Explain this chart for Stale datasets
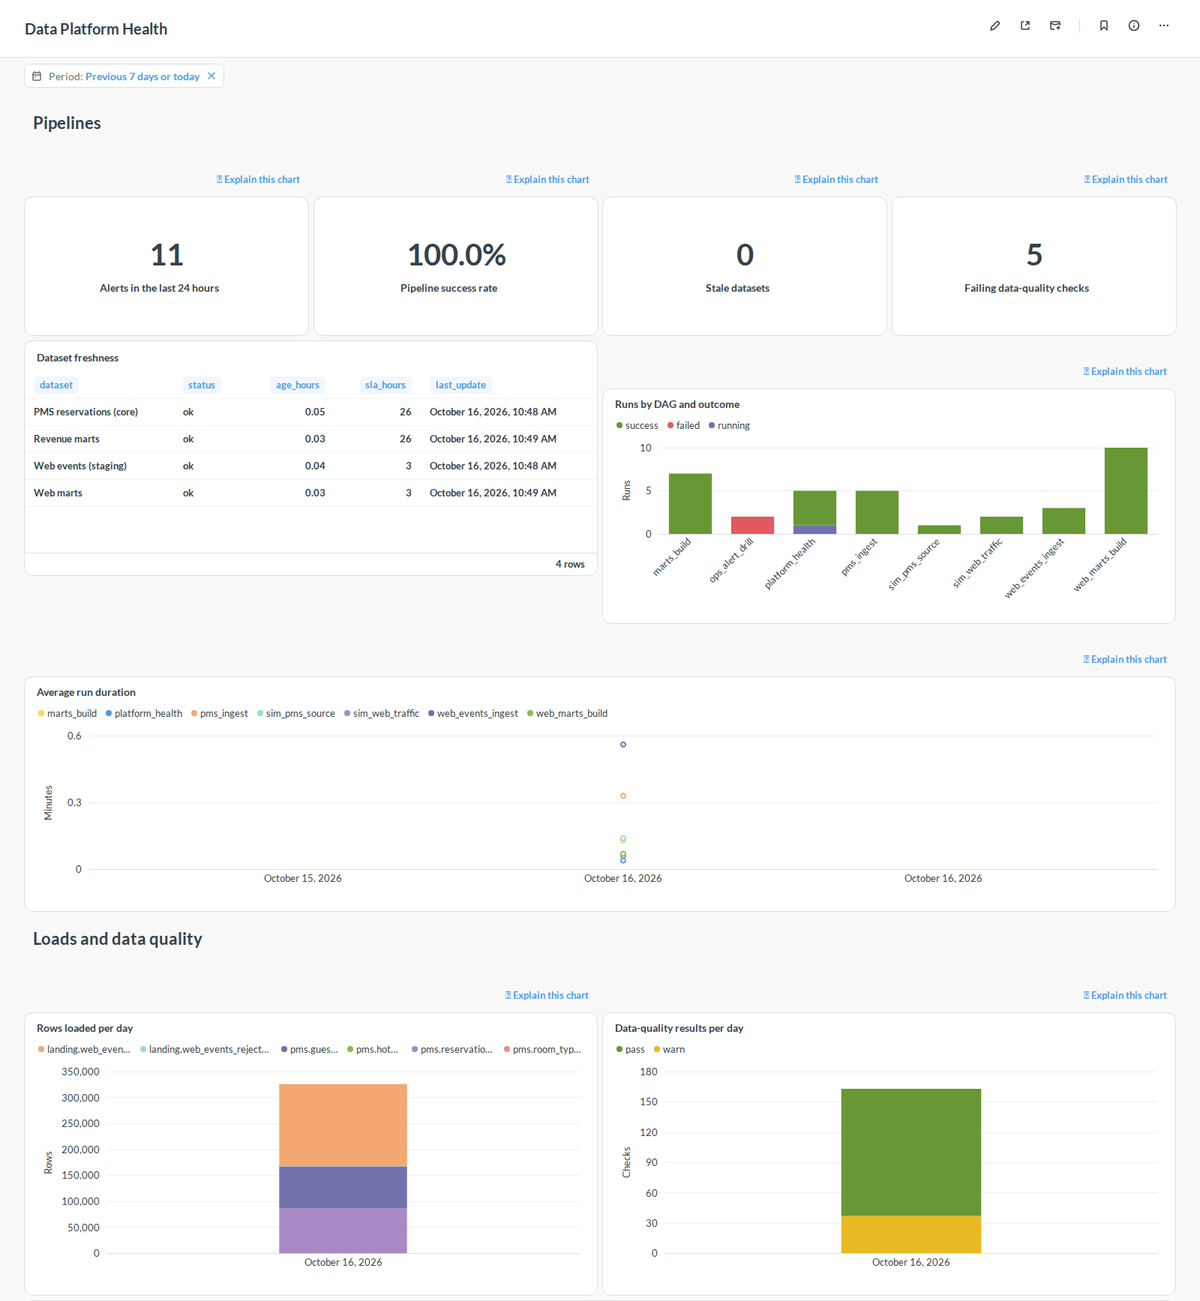Viewport: 1200px width, 1301px height. (x=836, y=180)
